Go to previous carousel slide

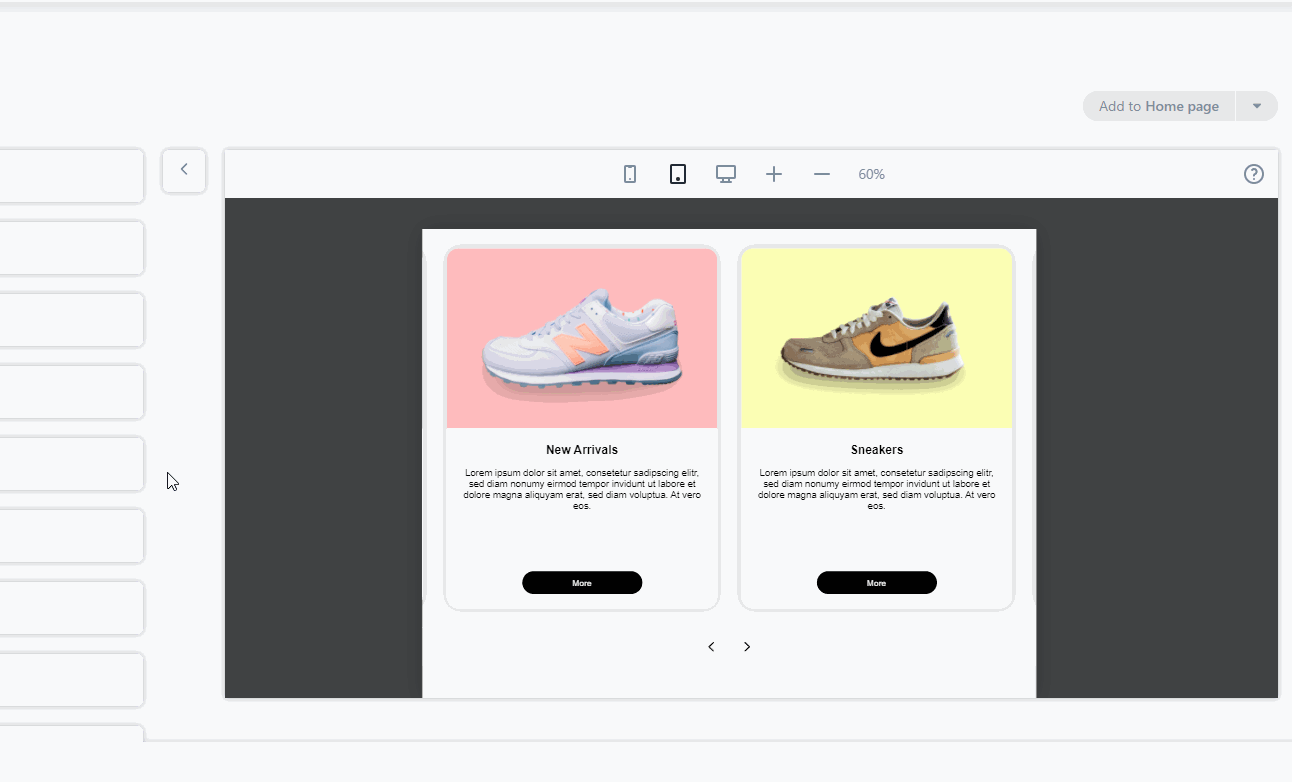click(x=711, y=647)
